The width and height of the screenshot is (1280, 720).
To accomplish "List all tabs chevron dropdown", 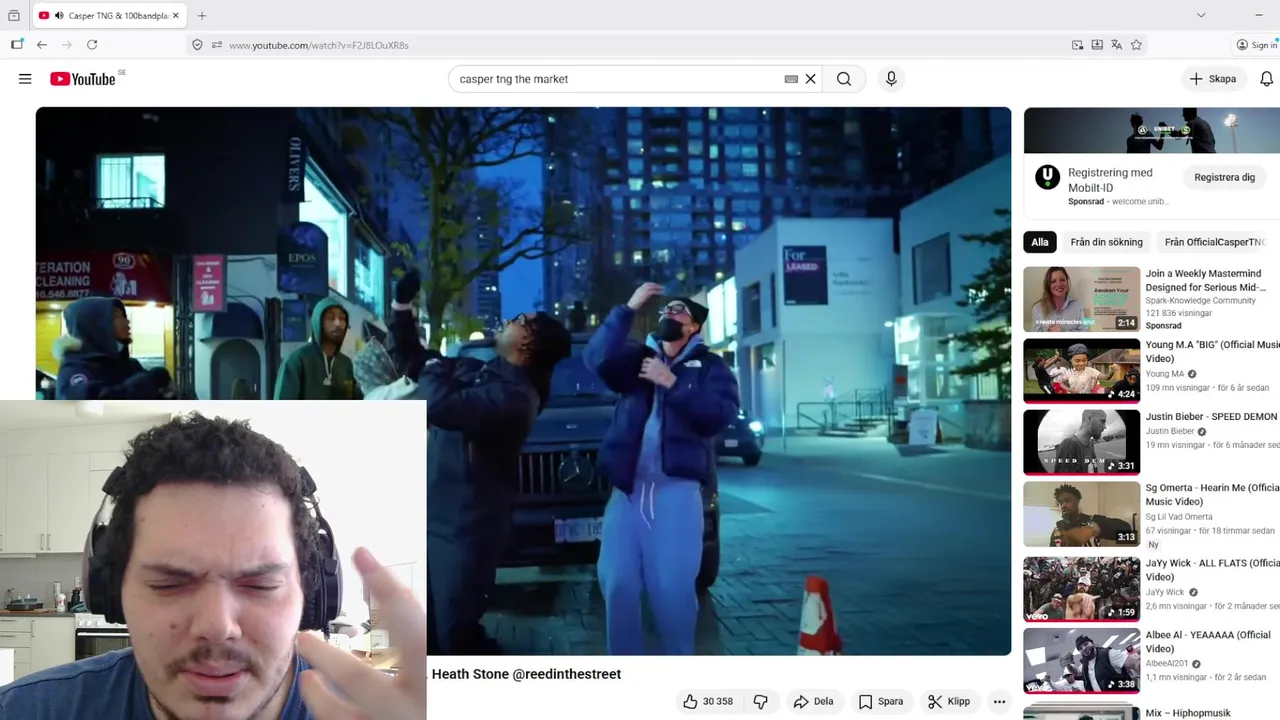I will [1201, 15].
